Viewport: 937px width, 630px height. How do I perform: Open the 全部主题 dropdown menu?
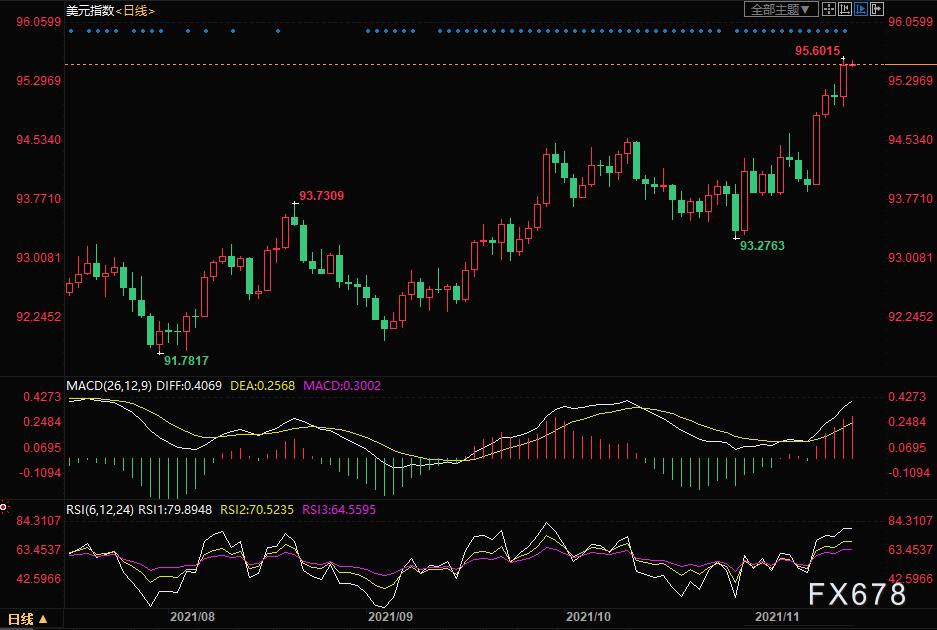(782, 9)
